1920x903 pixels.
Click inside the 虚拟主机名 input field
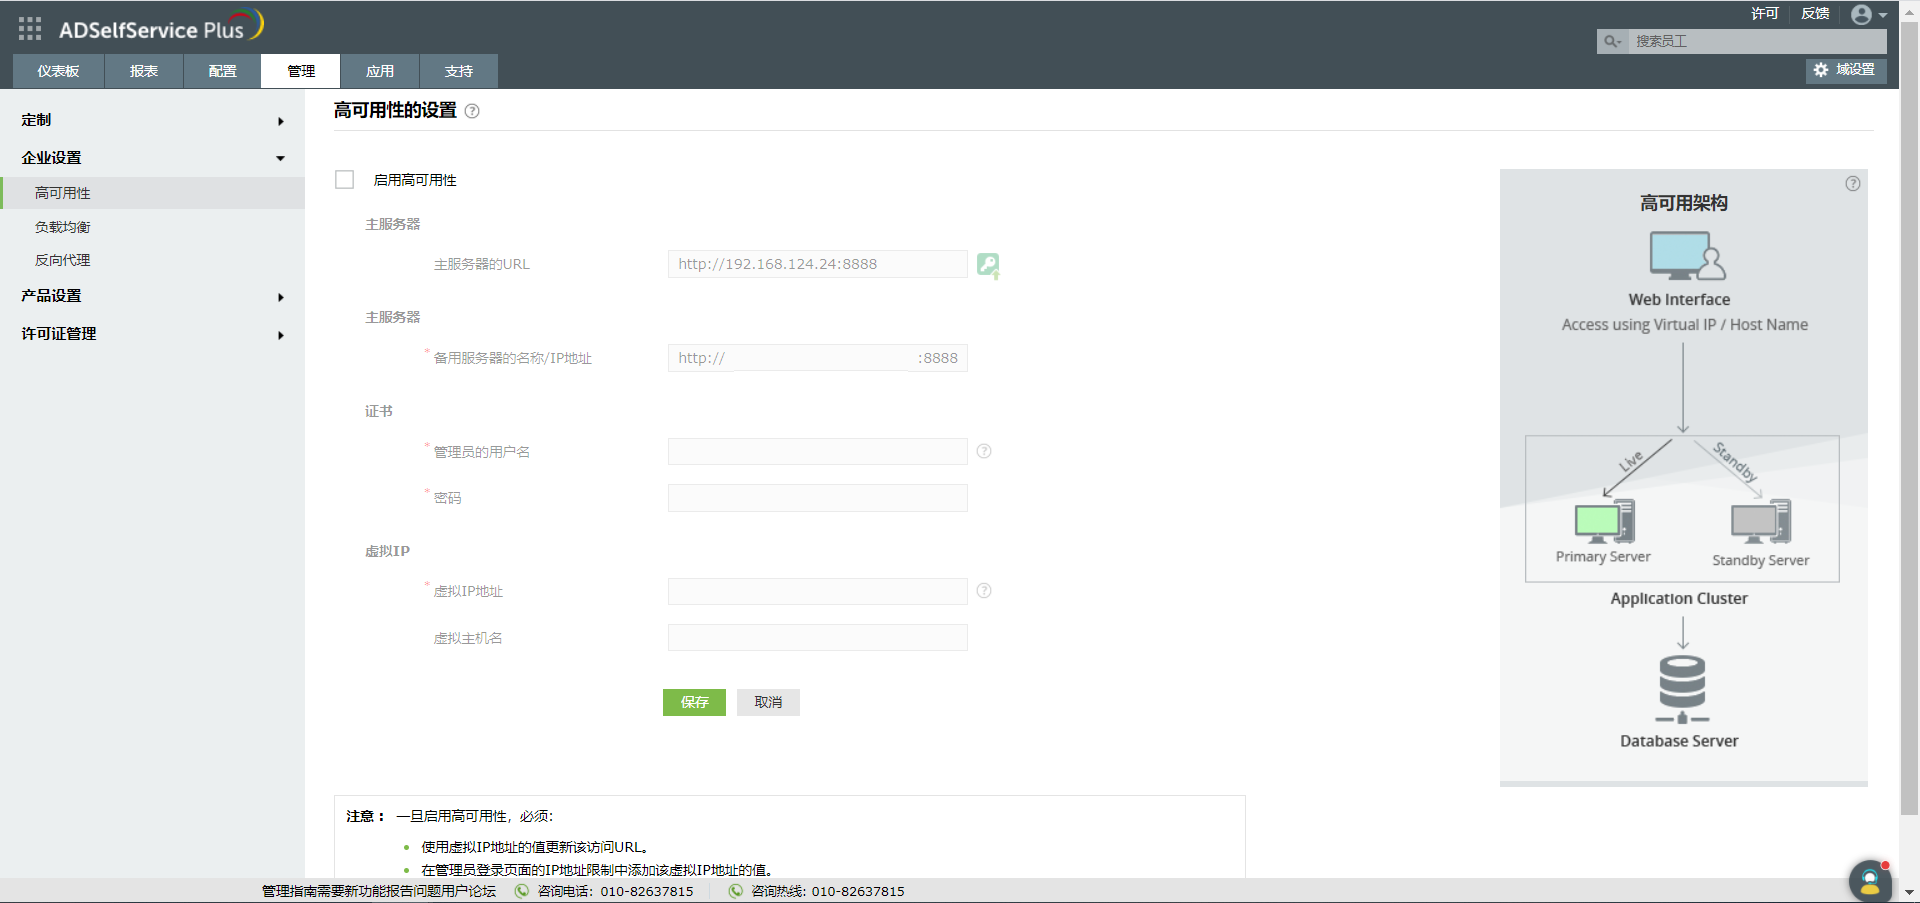(816, 637)
